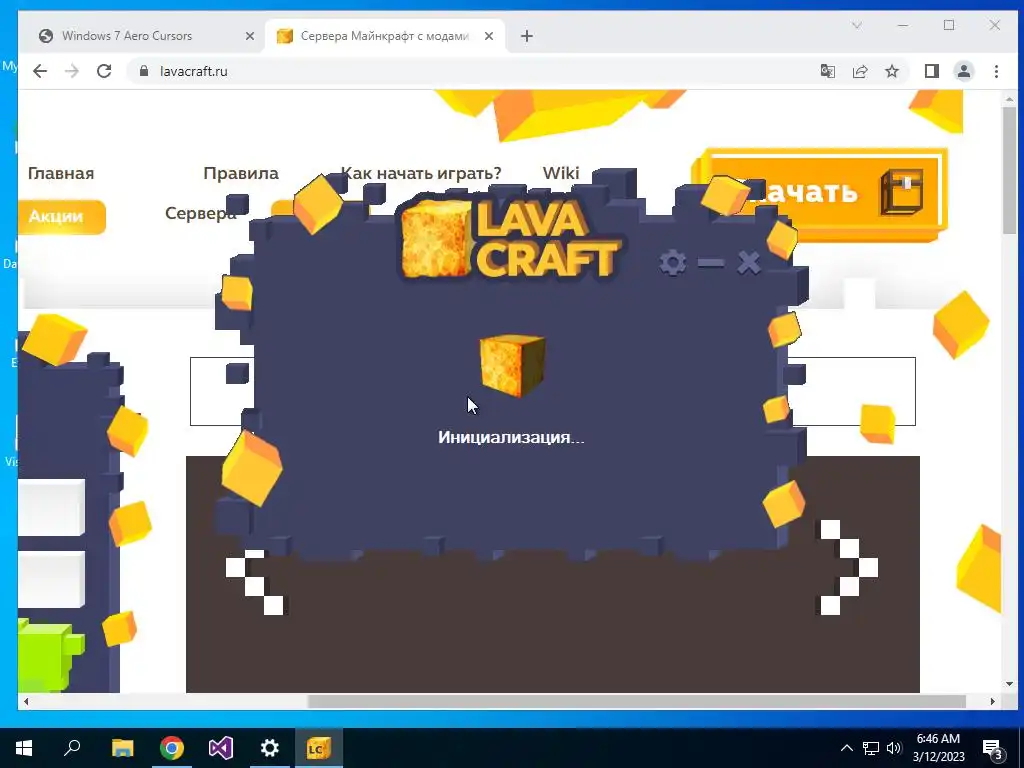The image size is (1024, 768).
Task: Open Главная menu item
Action: pyautogui.click(x=61, y=173)
